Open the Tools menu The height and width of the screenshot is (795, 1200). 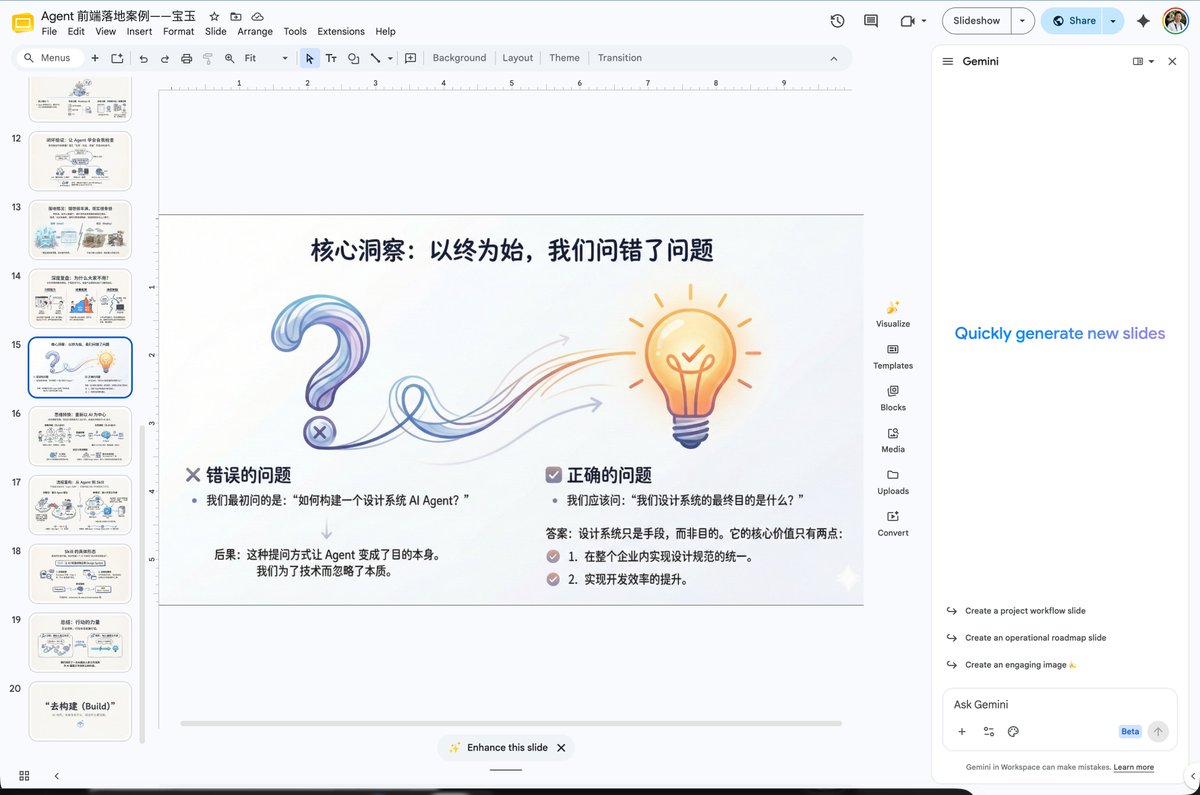tap(295, 31)
